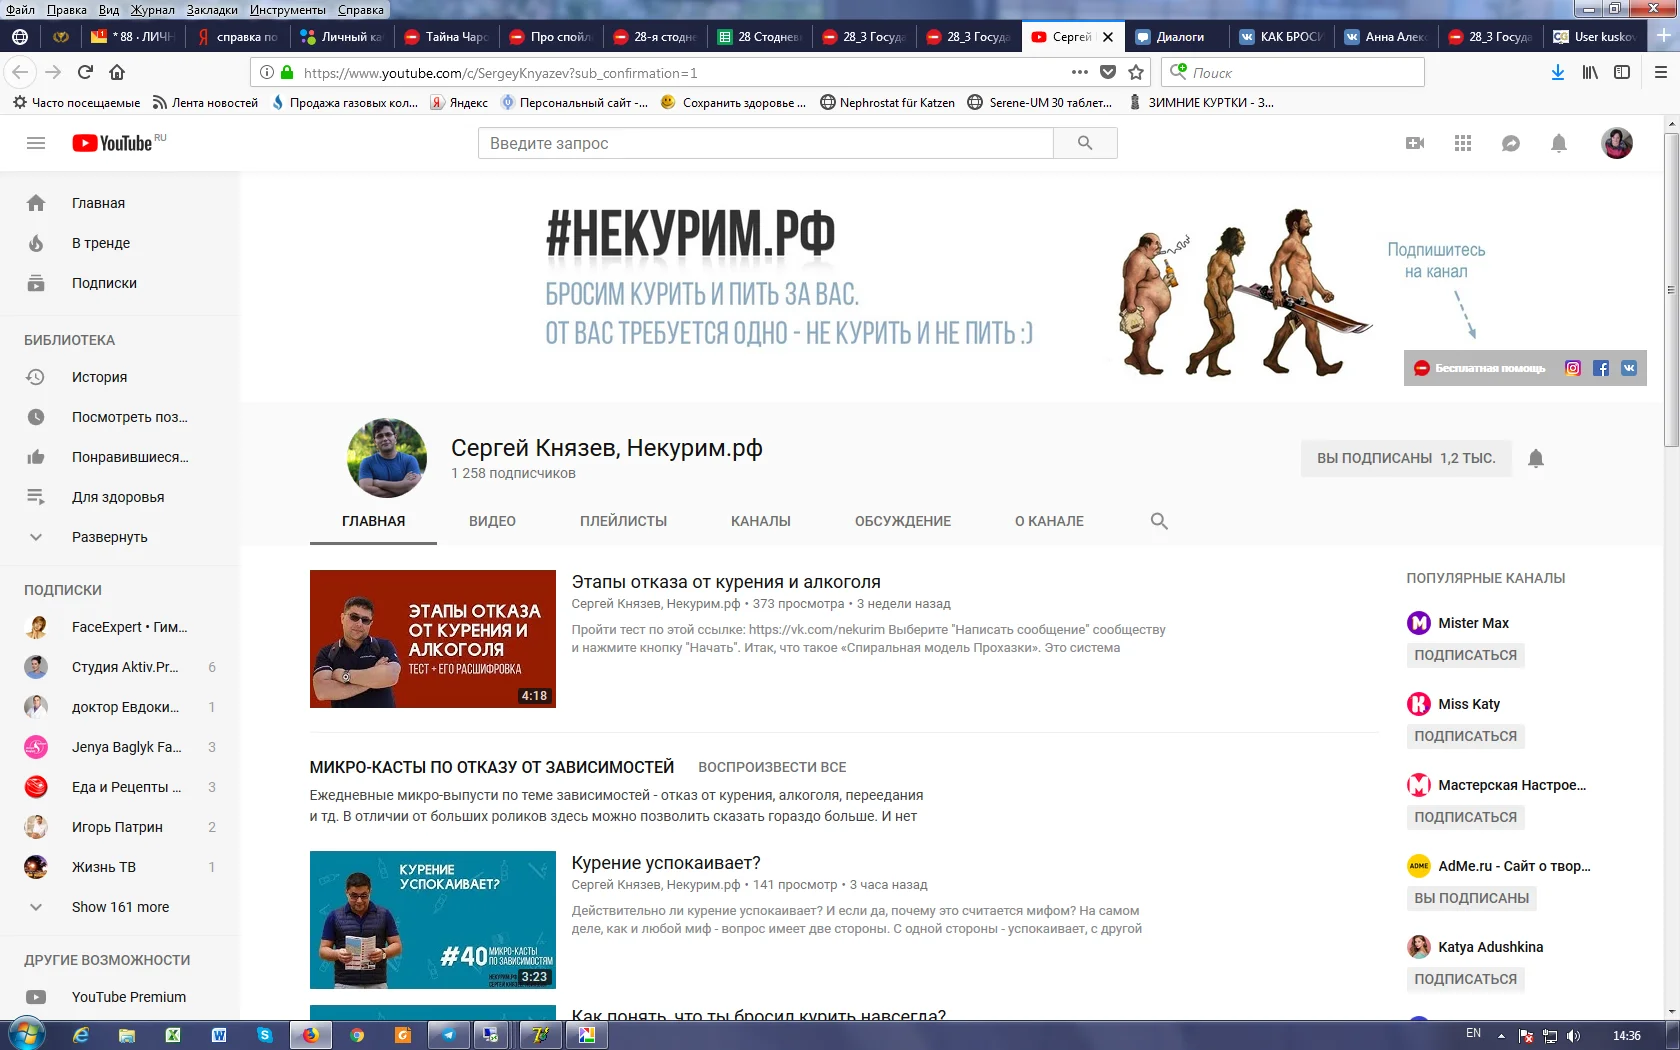Open video title Курение успокаивает?
Viewport: 1680px width, 1050px height.
tap(666, 863)
